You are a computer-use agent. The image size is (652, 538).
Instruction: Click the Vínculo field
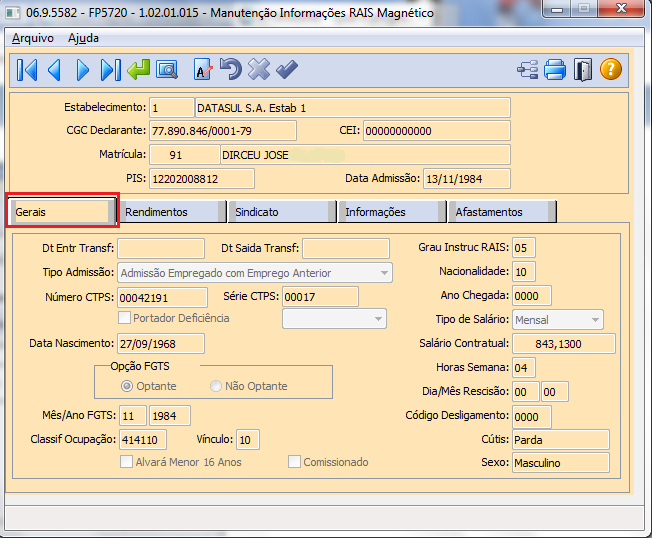[248, 439]
